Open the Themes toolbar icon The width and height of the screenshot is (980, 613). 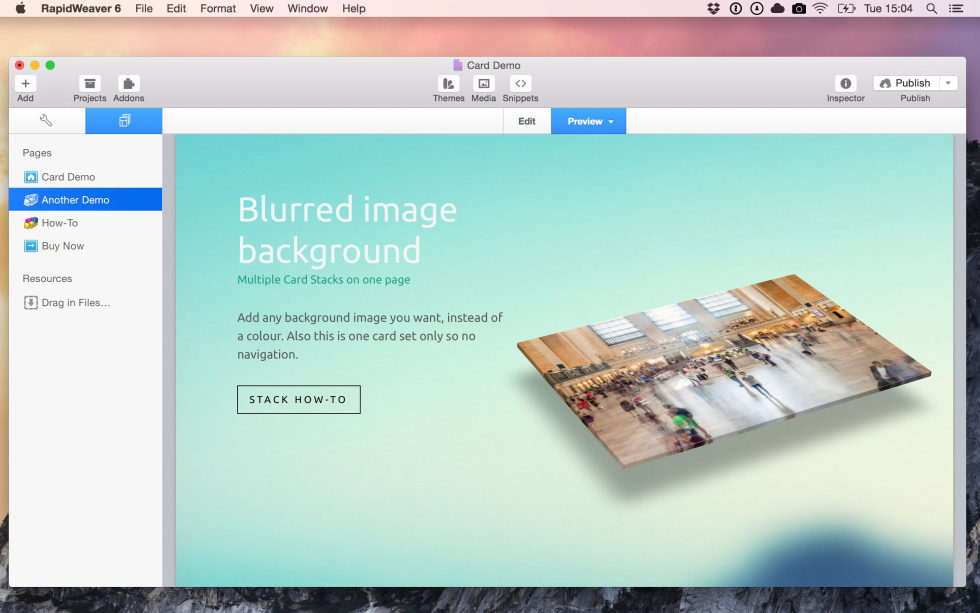(x=448, y=84)
